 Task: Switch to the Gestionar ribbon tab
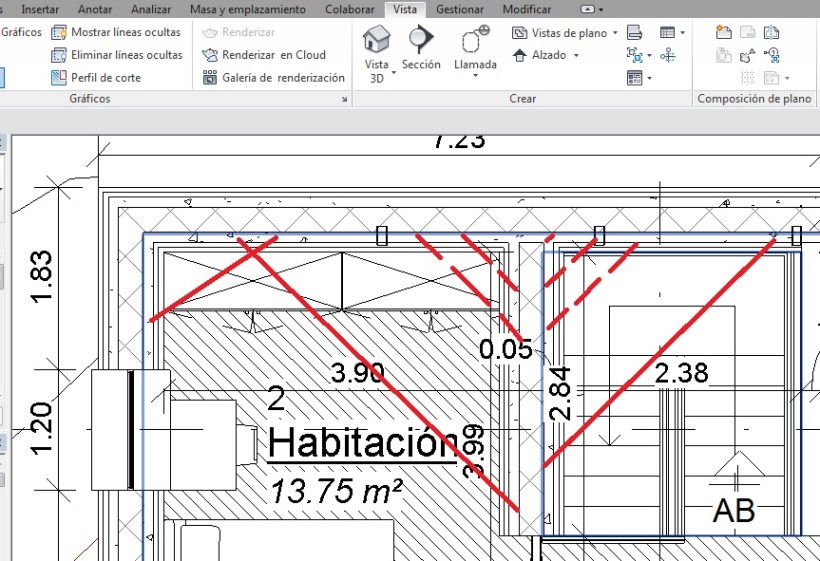coord(459,9)
